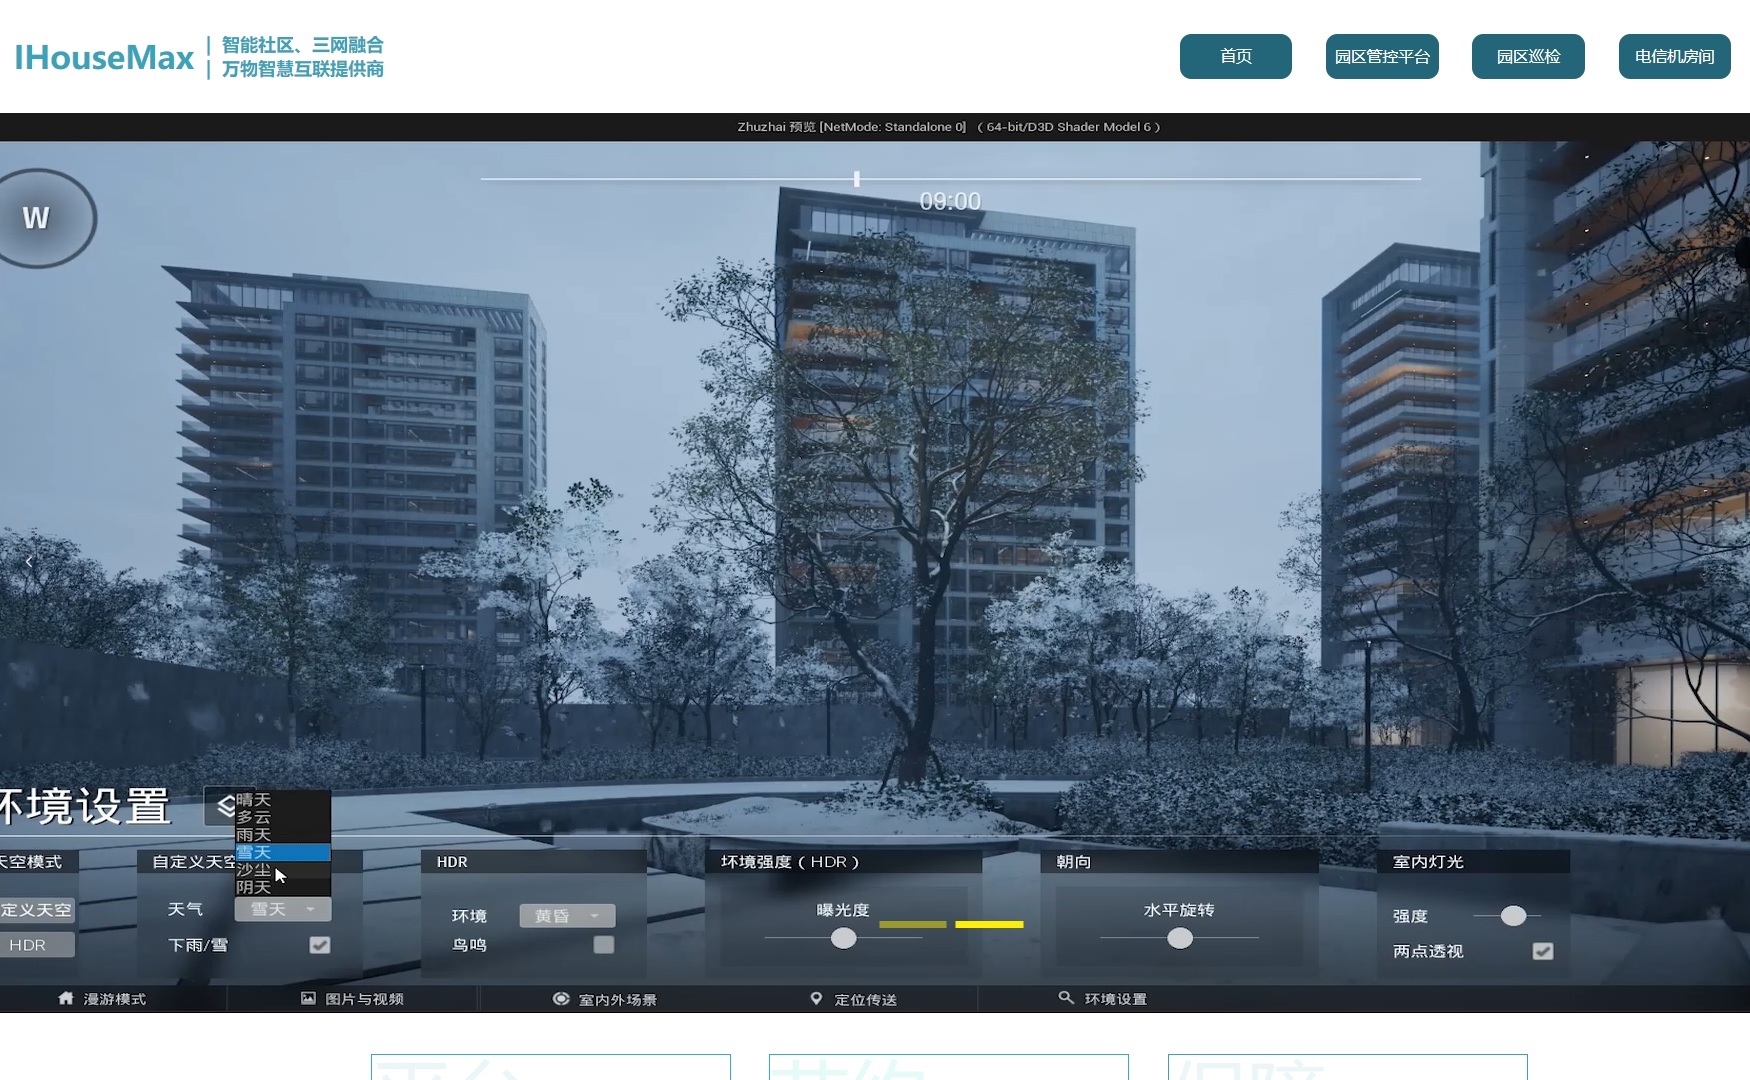The height and width of the screenshot is (1080, 1750).
Task: Open the 电信机房间 page
Action: [x=1674, y=57]
